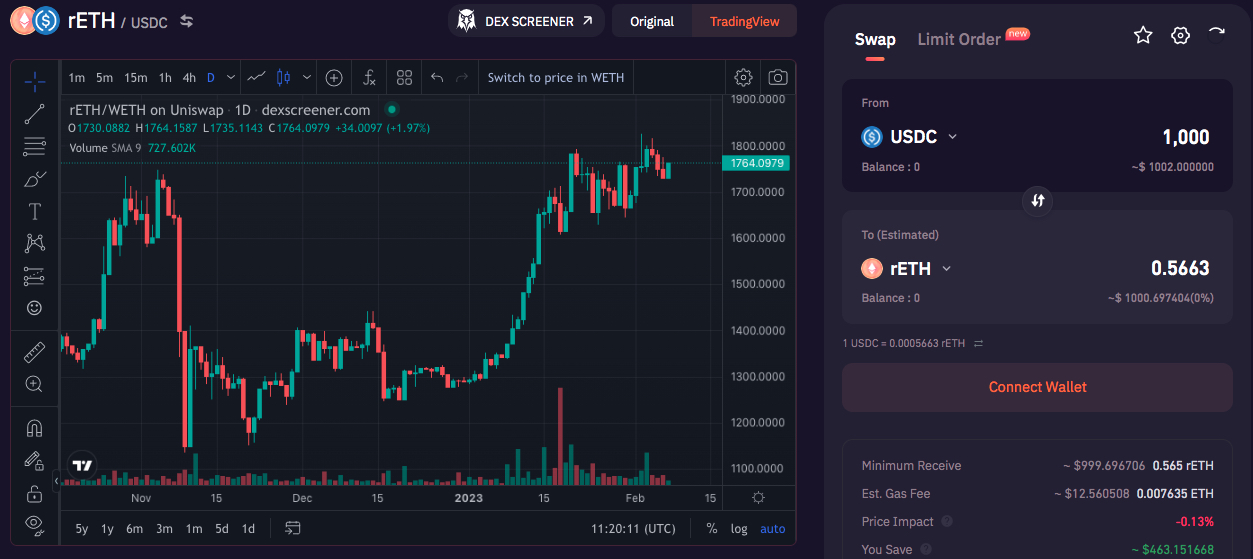Select the Text annotation tool
The height and width of the screenshot is (559, 1253).
[34, 211]
